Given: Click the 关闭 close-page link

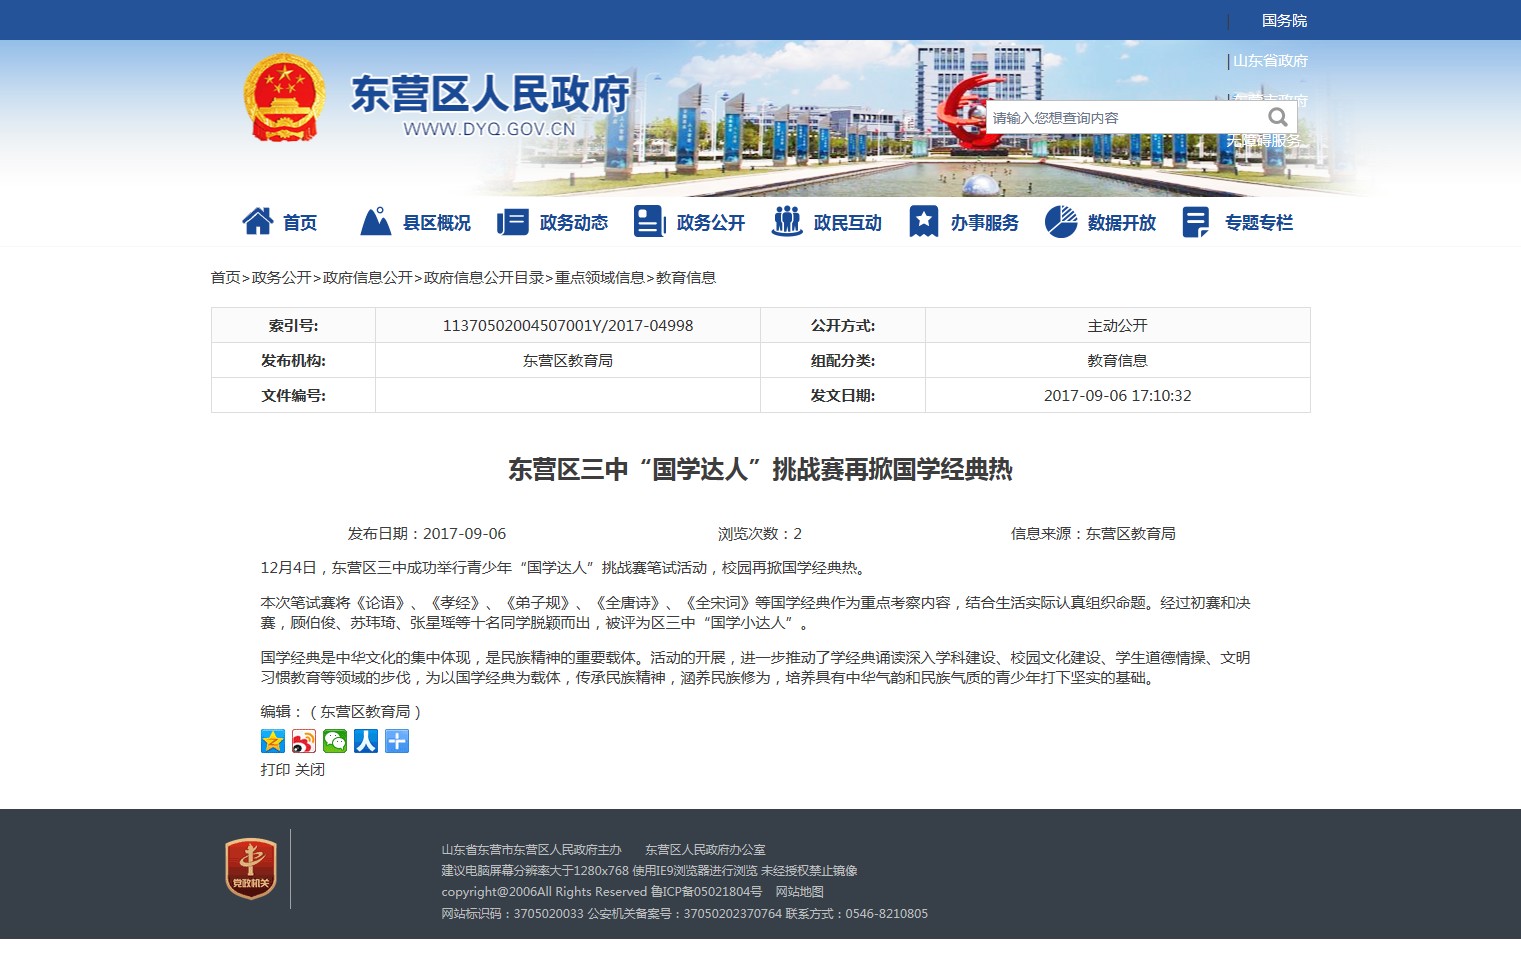Looking at the screenshot, I should click(310, 770).
